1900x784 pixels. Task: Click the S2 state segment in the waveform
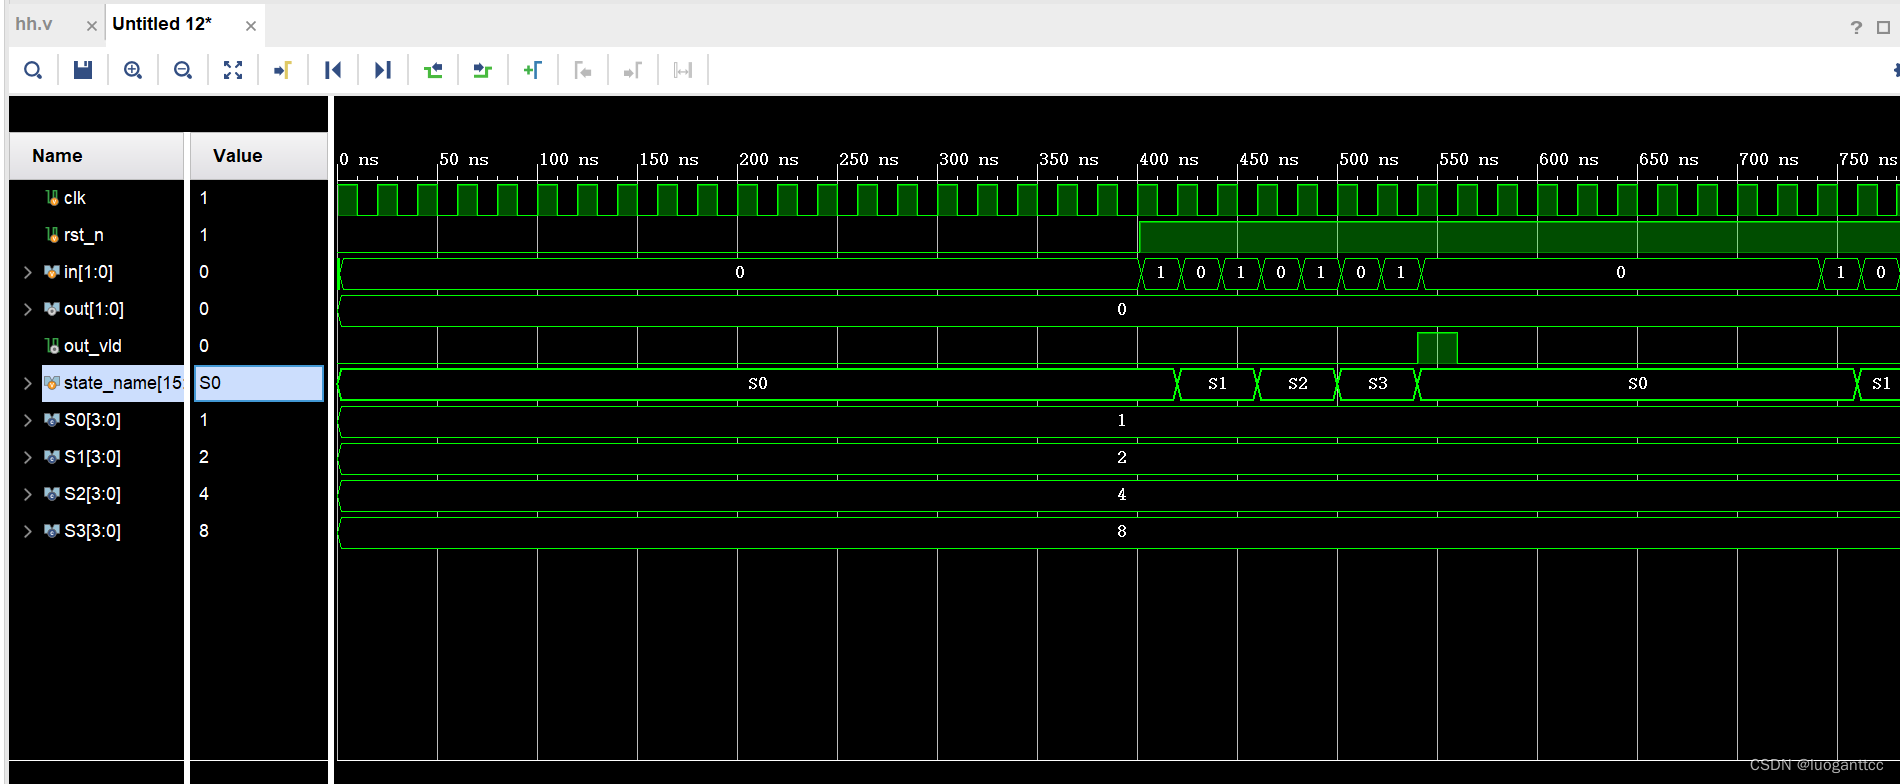pyautogui.click(x=1297, y=384)
